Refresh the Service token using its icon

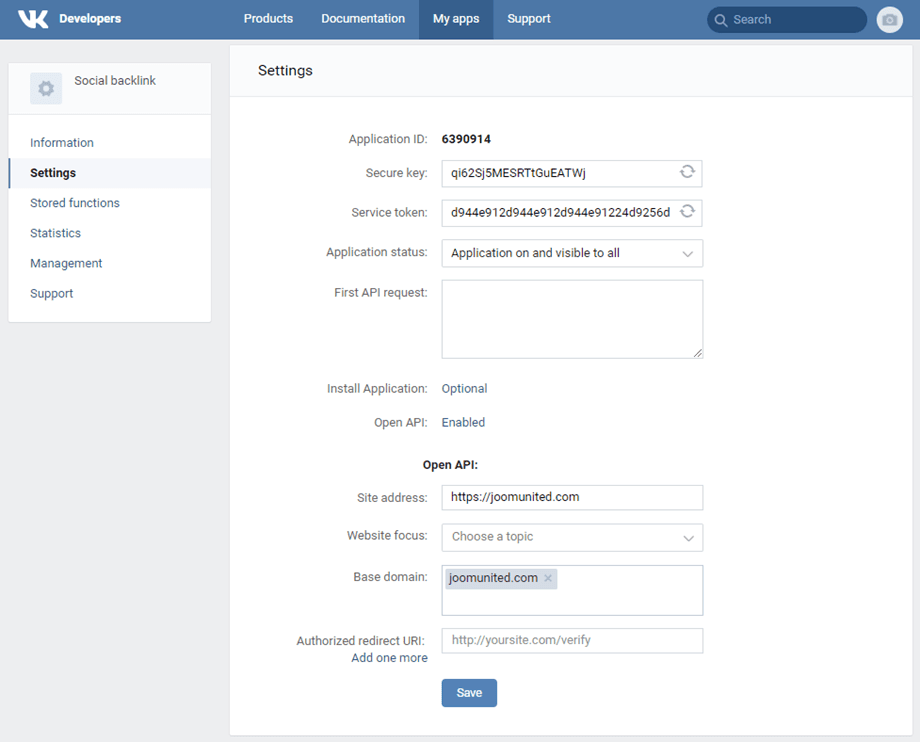coord(687,212)
